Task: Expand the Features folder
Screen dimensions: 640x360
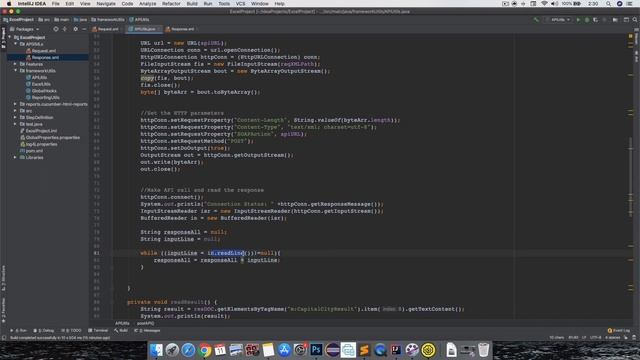Action: coord(16,64)
